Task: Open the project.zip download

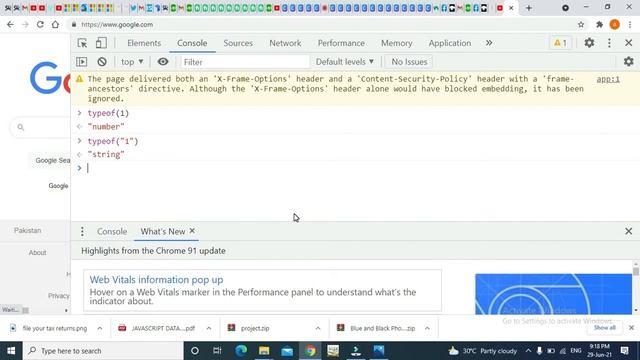Action: [x=255, y=328]
